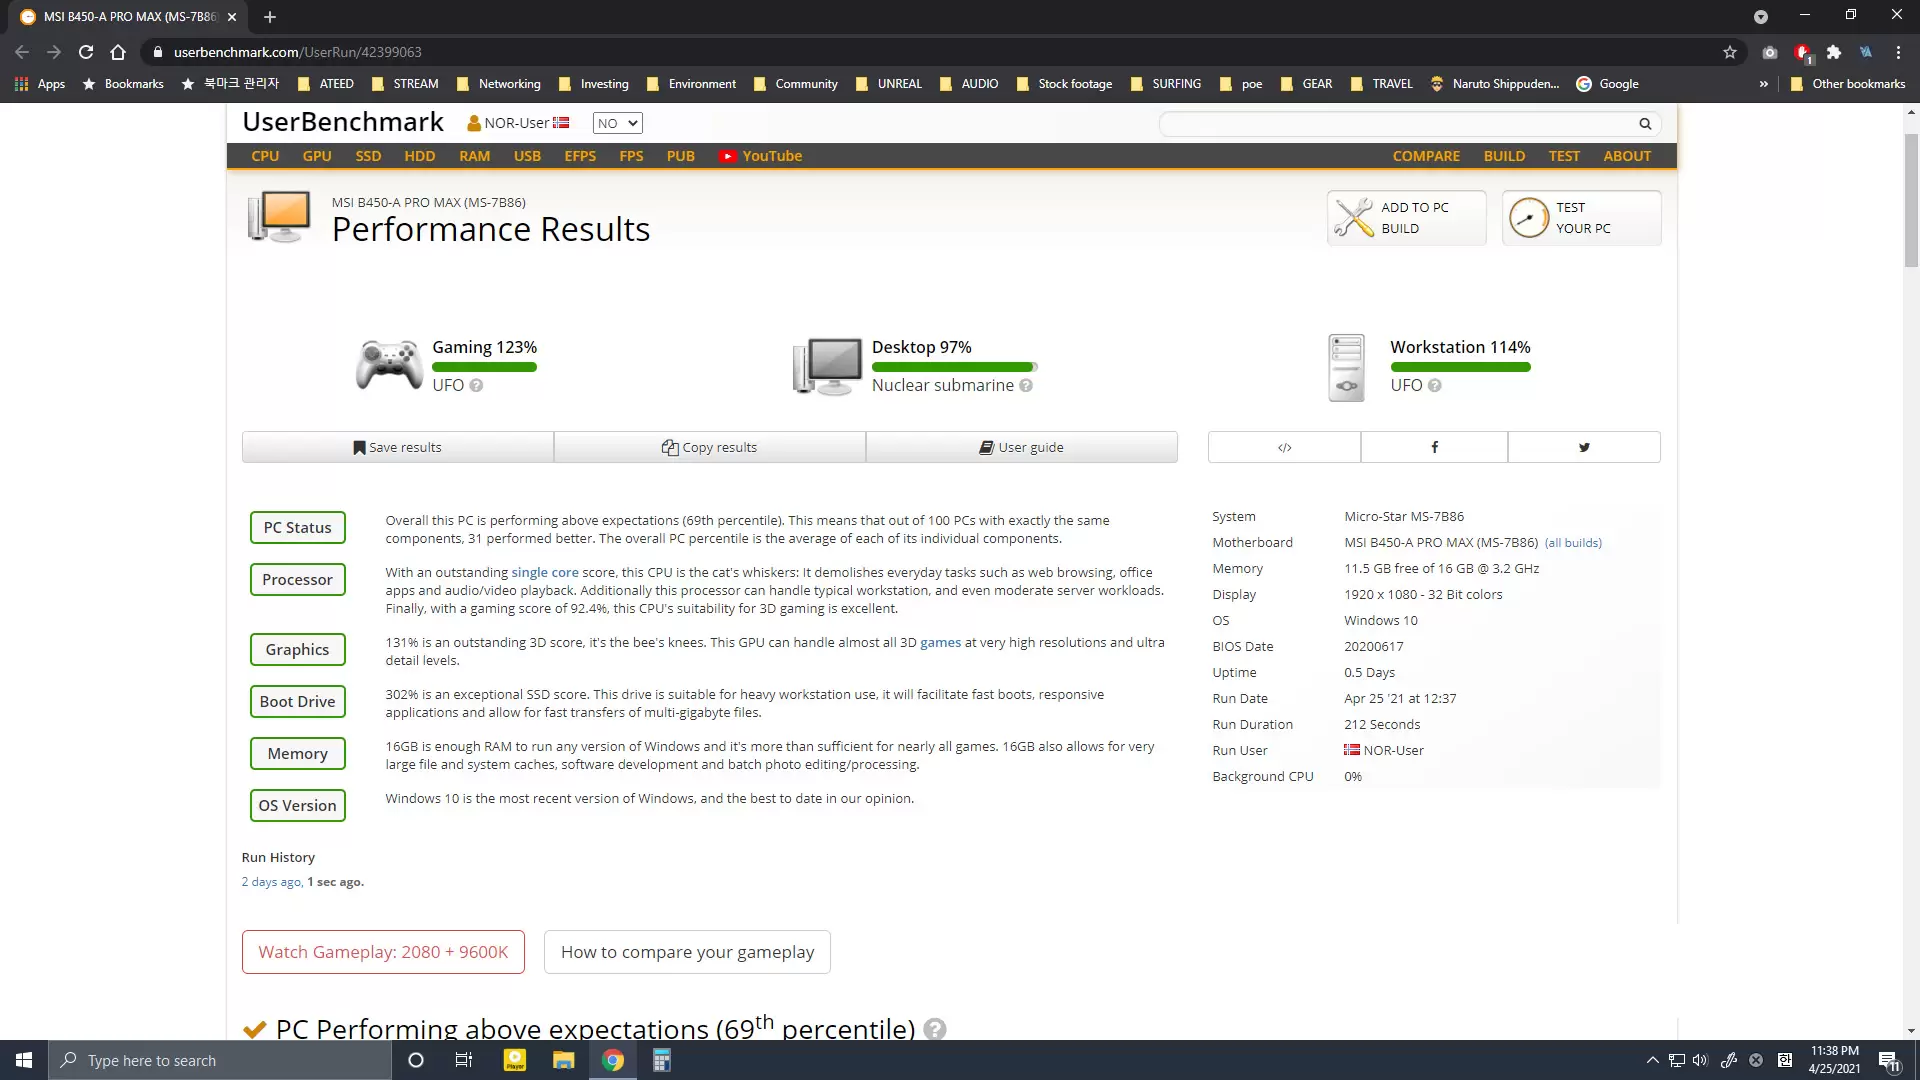Viewport: 1920px width, 1080px height.
Task: Bookmark this page with star icon
Action: click(1730, 52)
